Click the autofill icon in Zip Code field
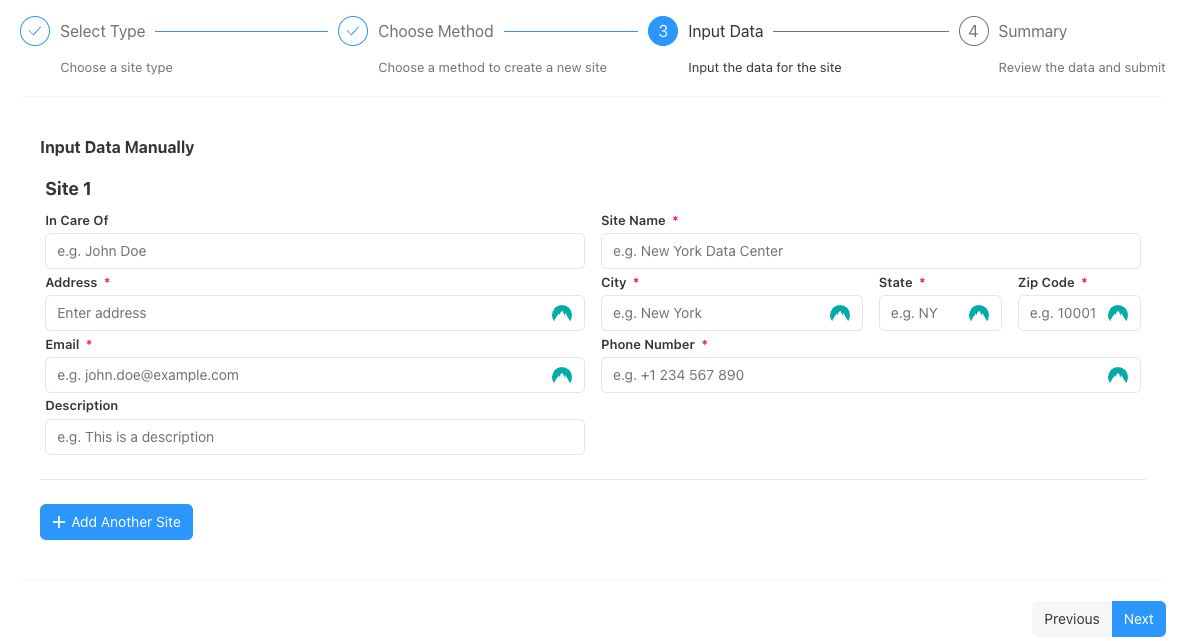The width and height of the screenshot is (1177, 641). [x=1118, y=313]
